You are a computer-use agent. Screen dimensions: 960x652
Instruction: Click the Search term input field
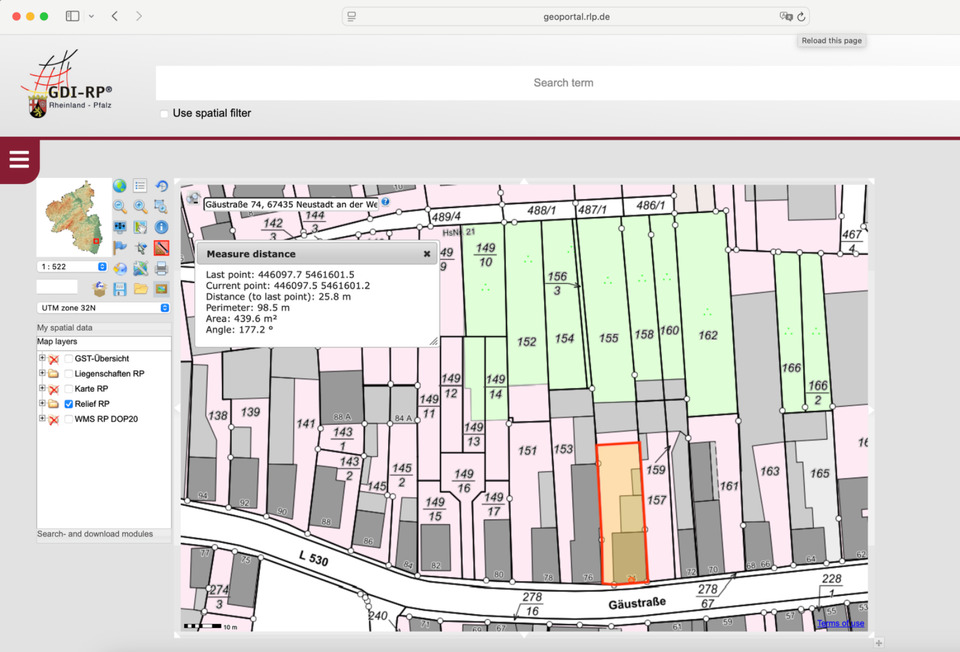pos(563,83)
